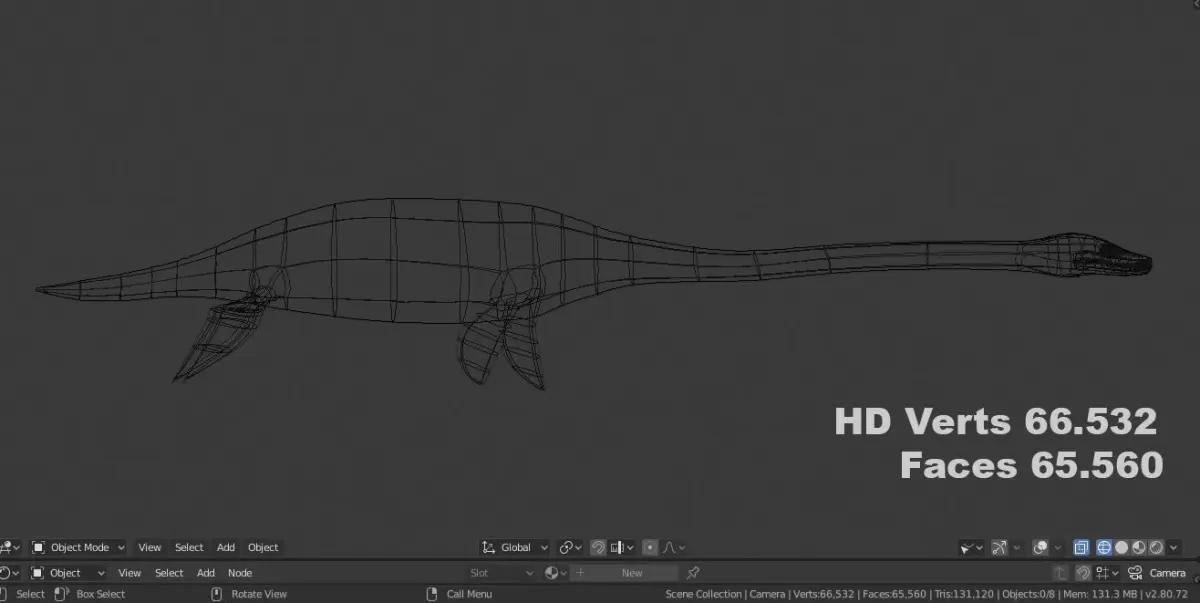This screenshot has width=1200, height=603.
Task: Click the Select hint in the status bar
Action: [x=31, y=594]
